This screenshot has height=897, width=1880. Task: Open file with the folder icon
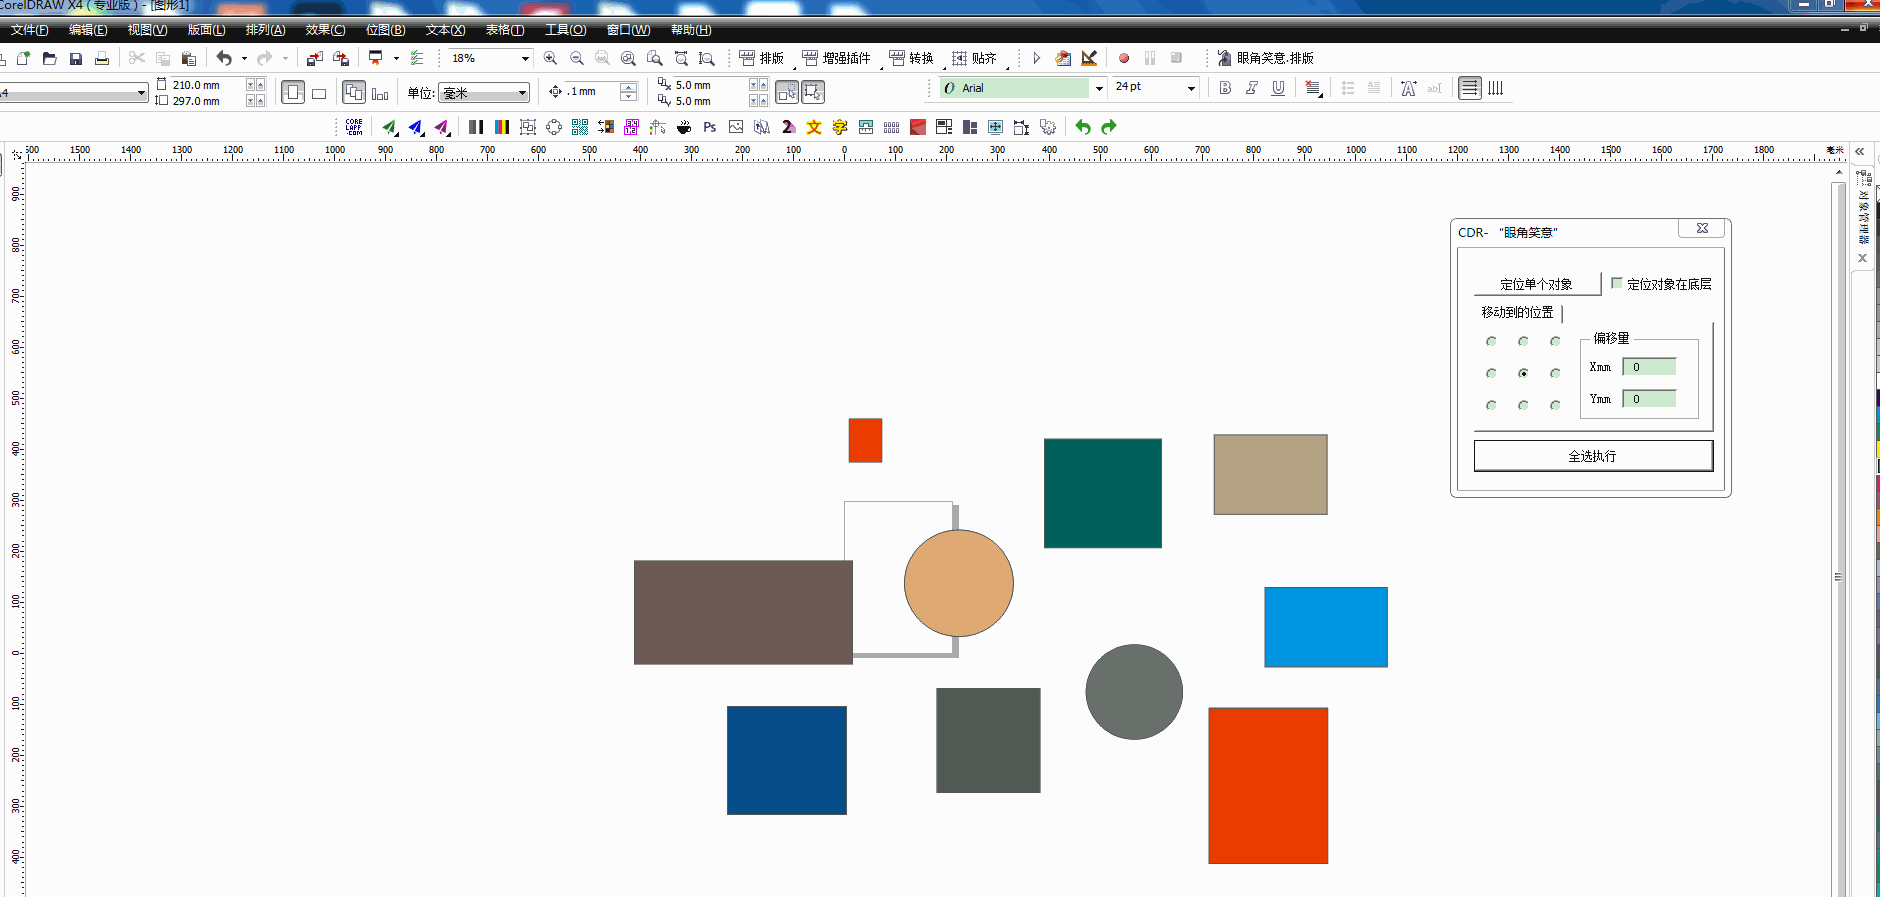49,59
